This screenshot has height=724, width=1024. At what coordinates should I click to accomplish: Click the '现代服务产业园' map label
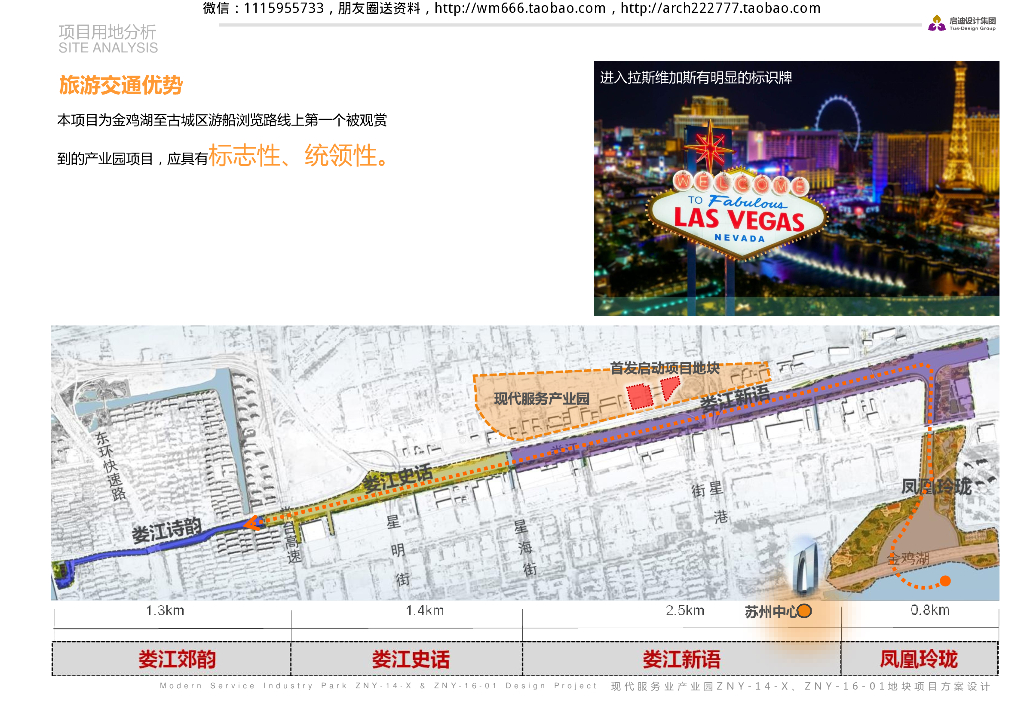(x=541, y=398)
